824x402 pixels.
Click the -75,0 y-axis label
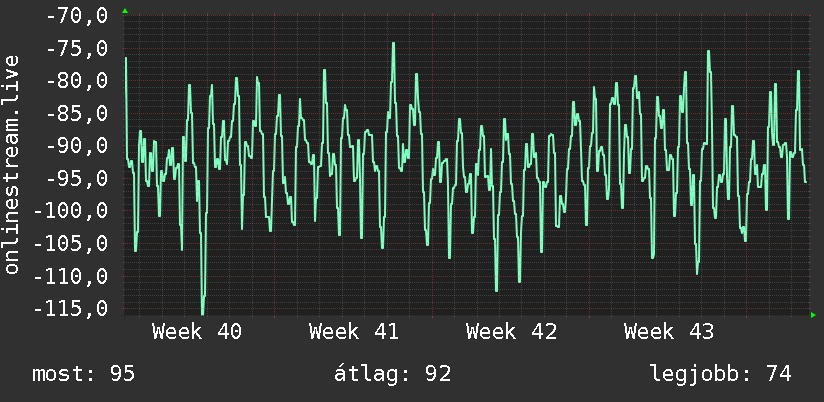[x=77, y=48]
